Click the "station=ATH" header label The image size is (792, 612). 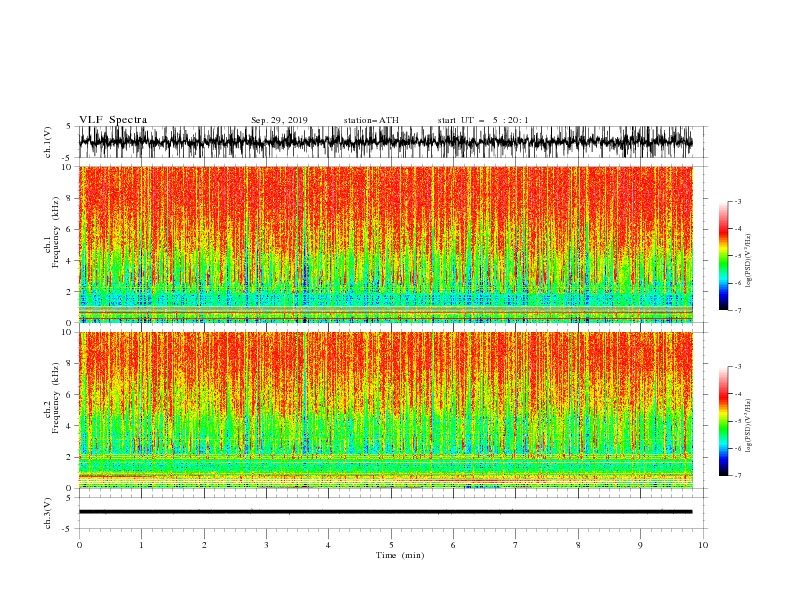coord(371,120)
